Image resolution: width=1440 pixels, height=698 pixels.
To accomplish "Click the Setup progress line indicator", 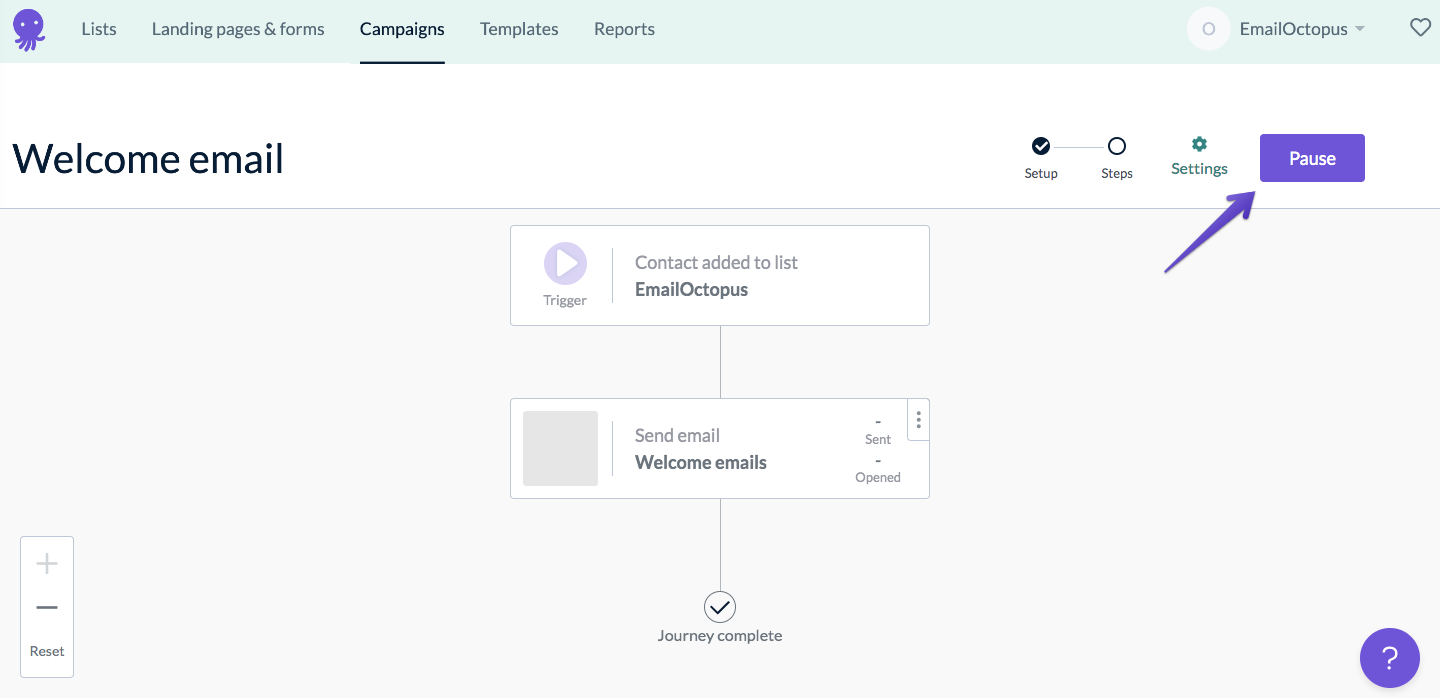I will coord(1078,146).
